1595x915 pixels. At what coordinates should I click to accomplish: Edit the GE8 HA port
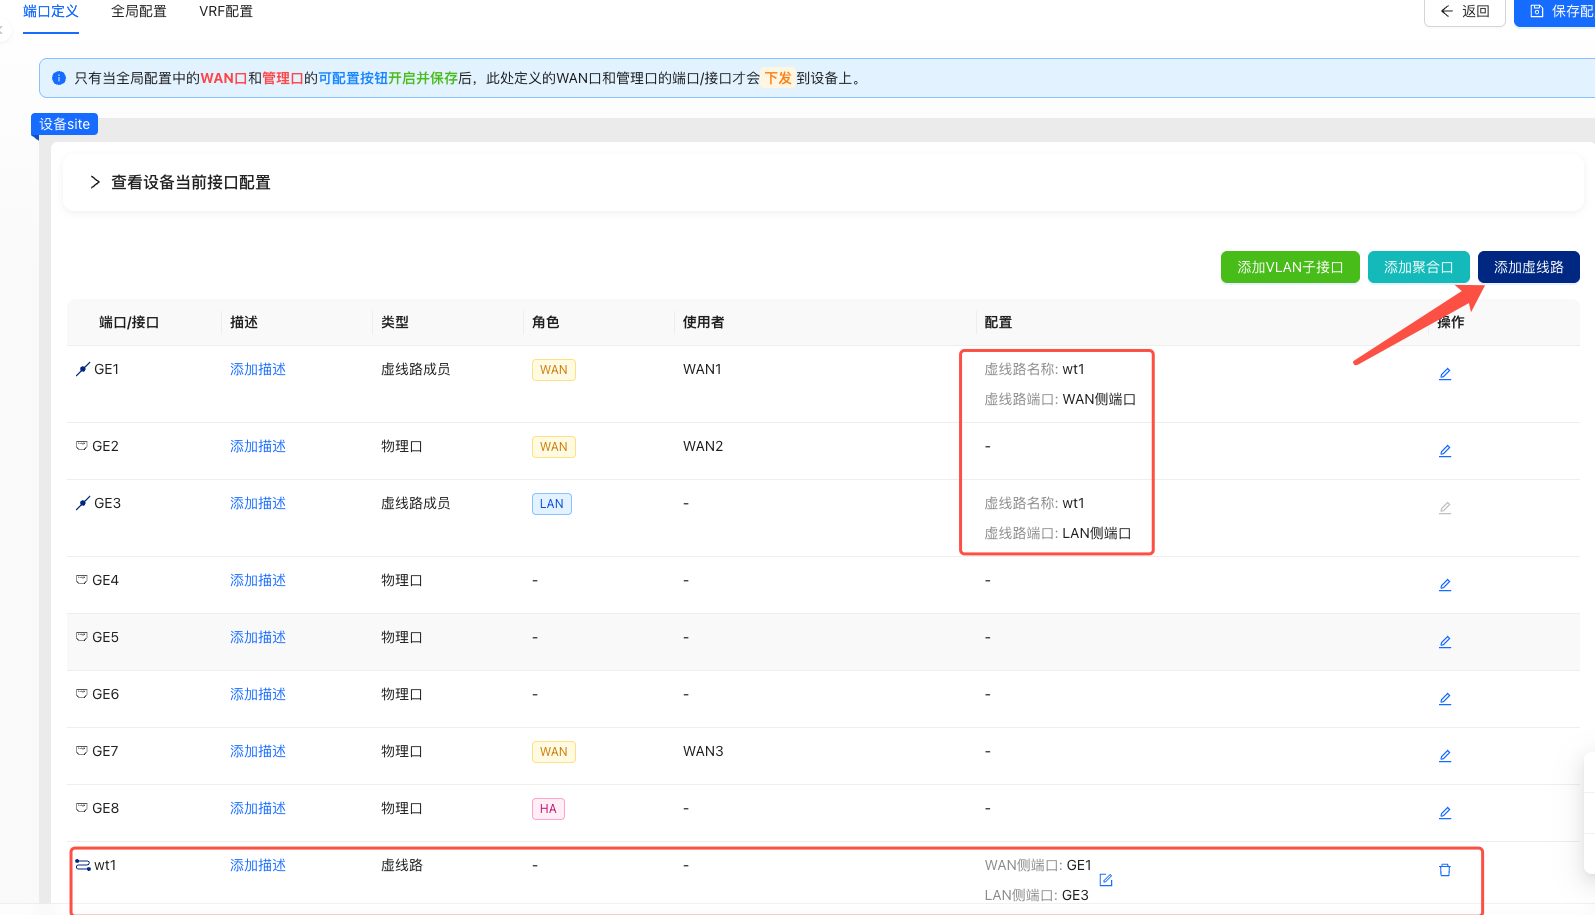[x=1444, y=813]
